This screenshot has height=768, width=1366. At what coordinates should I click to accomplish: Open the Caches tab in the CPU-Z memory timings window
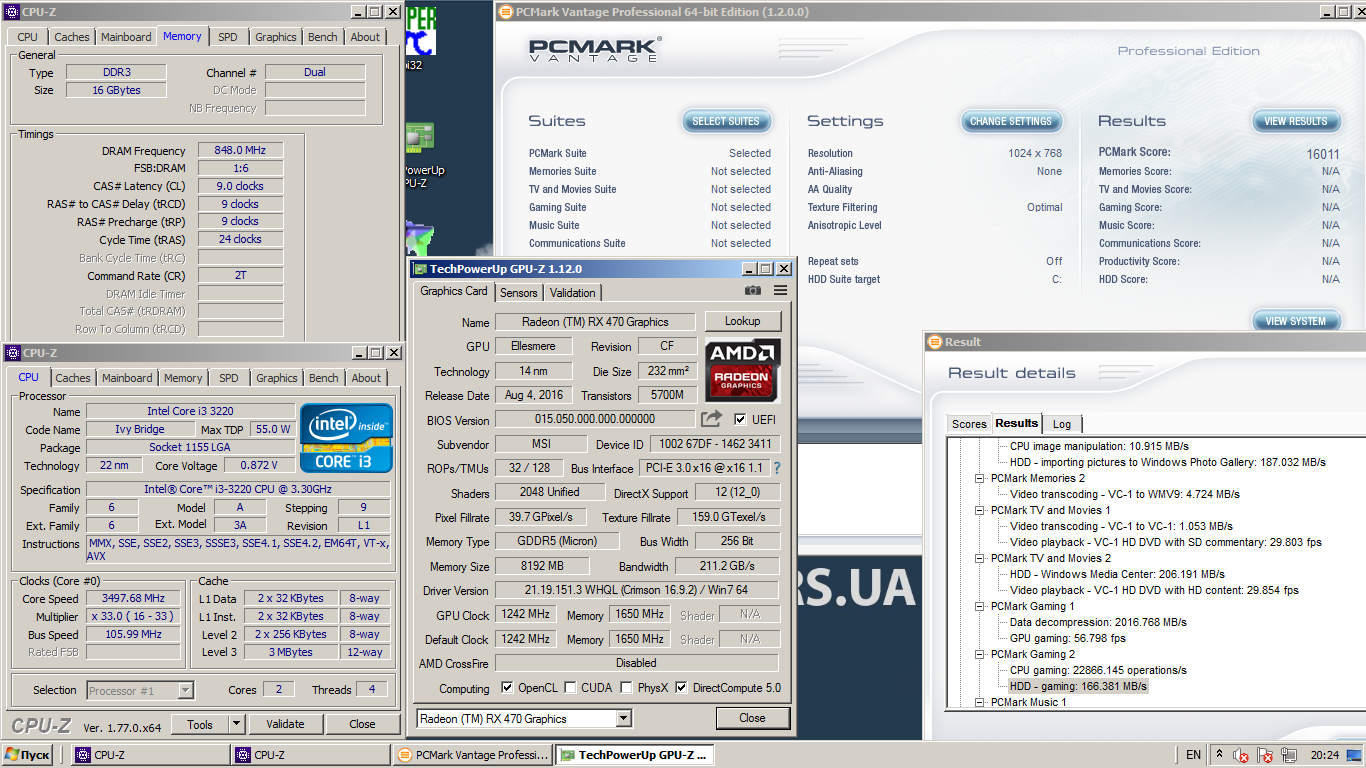coord(72,37)
